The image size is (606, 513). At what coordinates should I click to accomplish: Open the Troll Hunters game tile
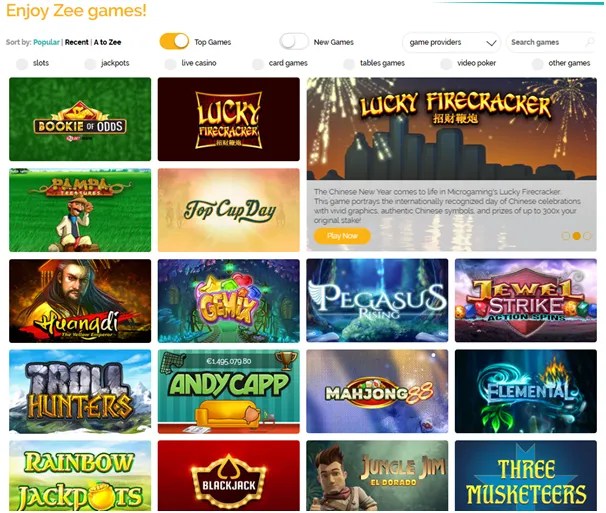coord(80,392)
